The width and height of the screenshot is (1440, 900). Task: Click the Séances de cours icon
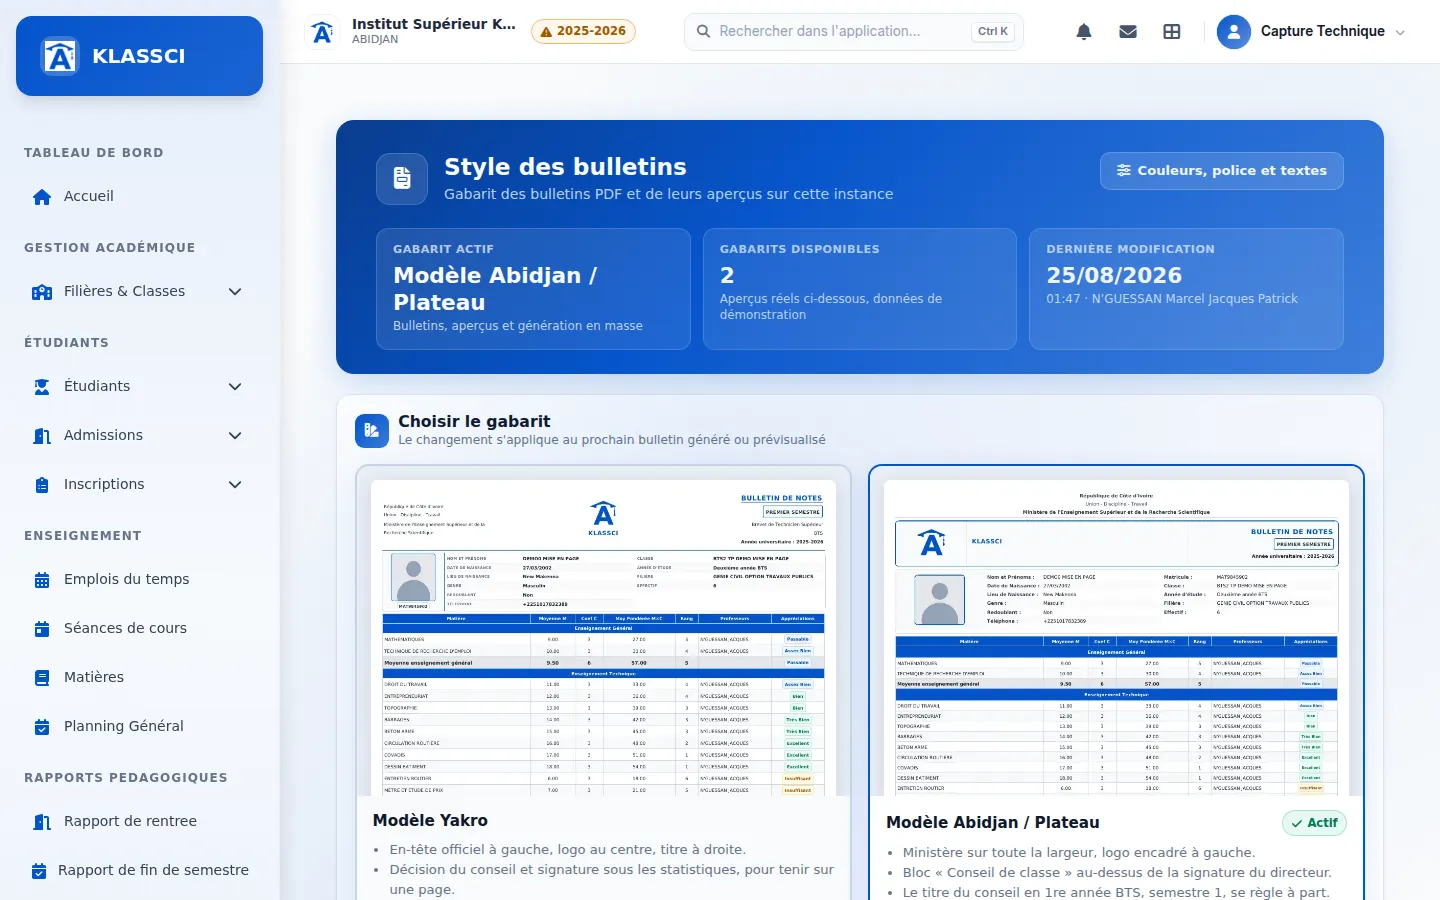(x=42, y=629)
